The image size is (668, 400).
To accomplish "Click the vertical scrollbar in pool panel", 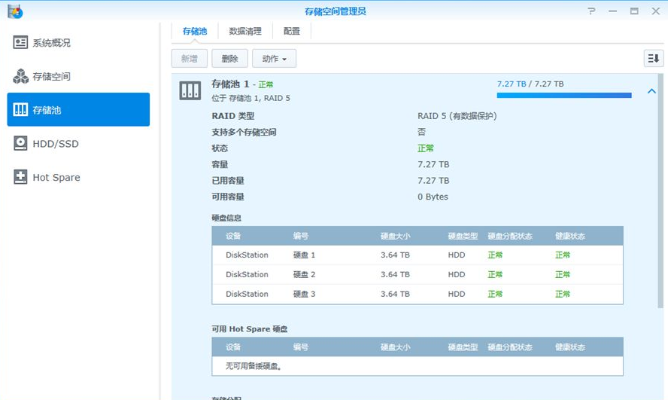I will [x=660, y=191].
